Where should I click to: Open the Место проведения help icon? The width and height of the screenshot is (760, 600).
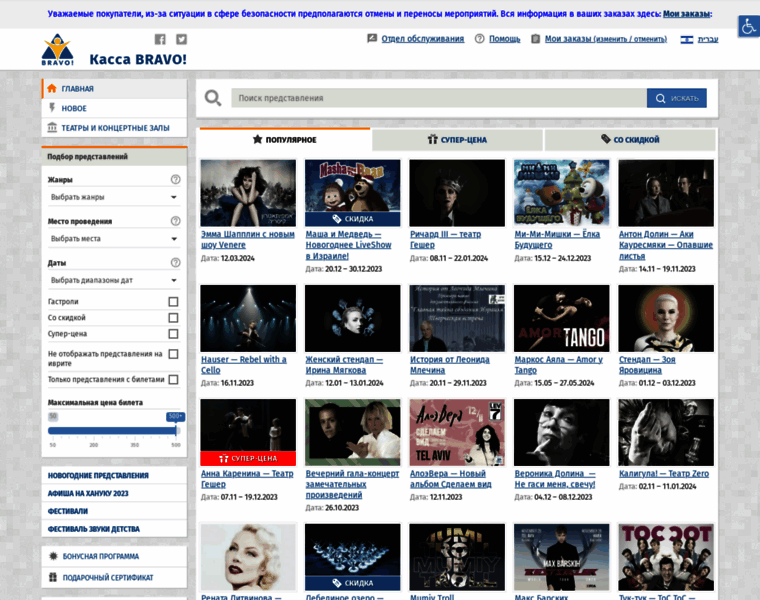[175, 221]
